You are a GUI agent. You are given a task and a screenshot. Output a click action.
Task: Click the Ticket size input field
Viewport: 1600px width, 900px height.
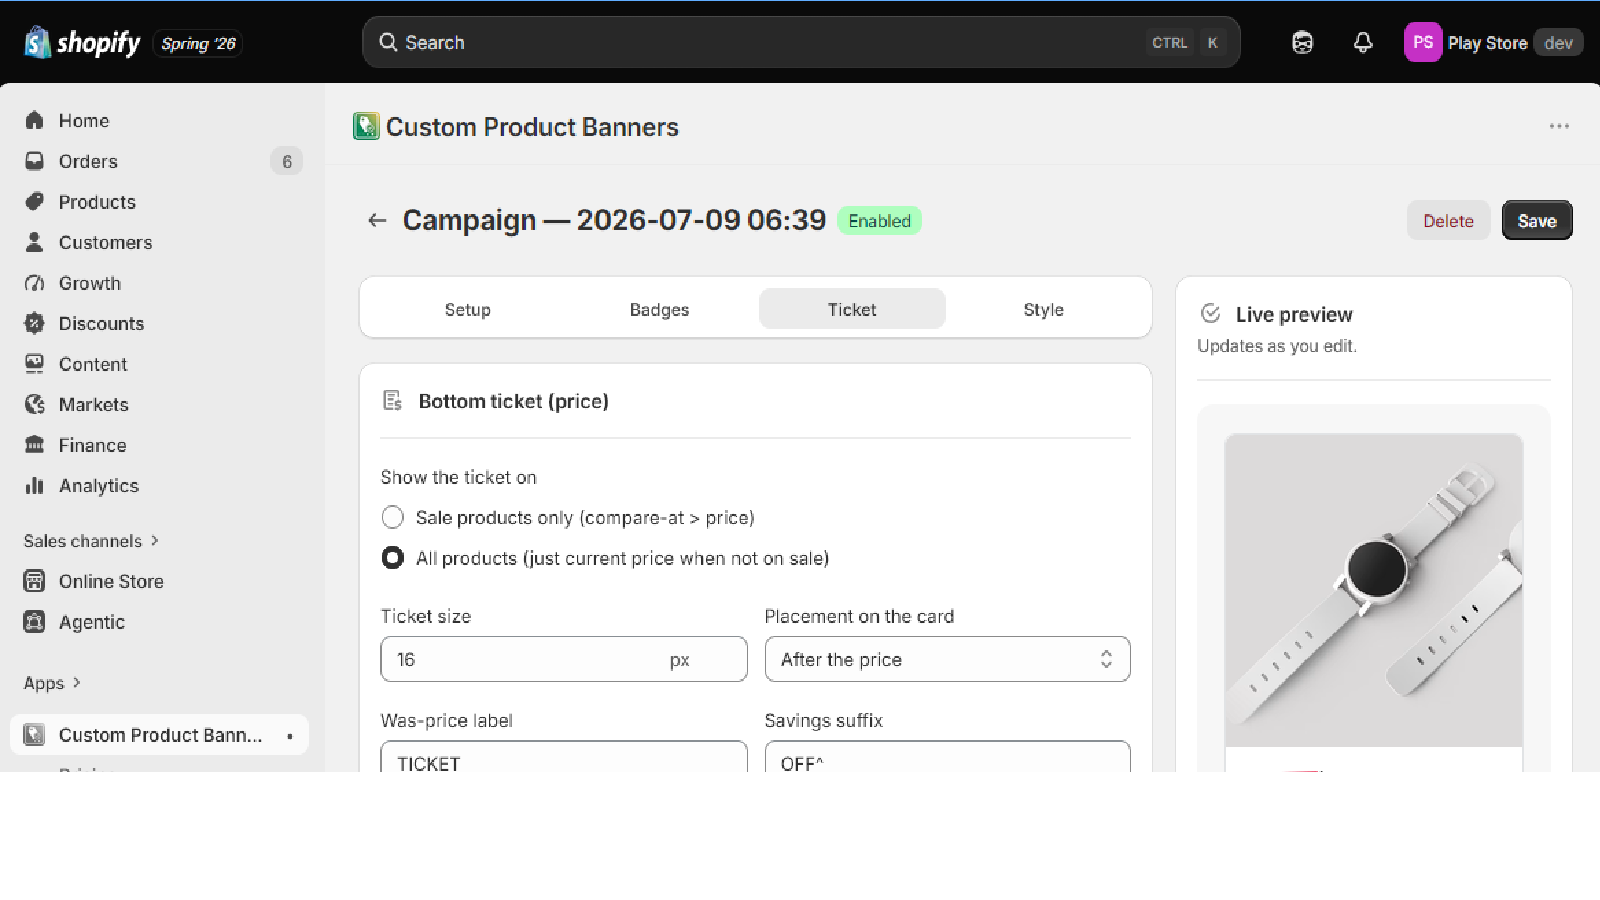pyautogui.click(x=564, y=659)
